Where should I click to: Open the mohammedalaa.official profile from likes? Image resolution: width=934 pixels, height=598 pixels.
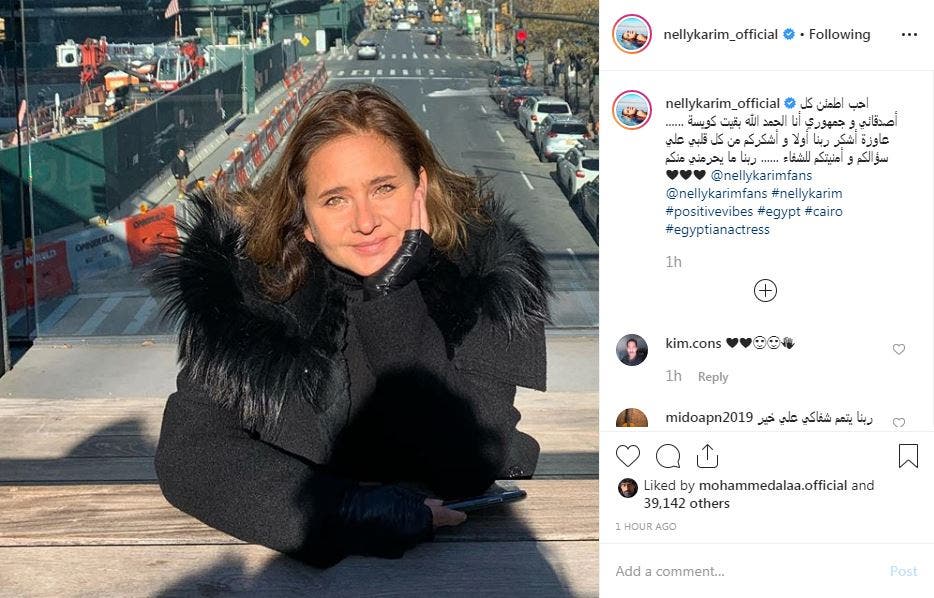click(x=773, y=485)
